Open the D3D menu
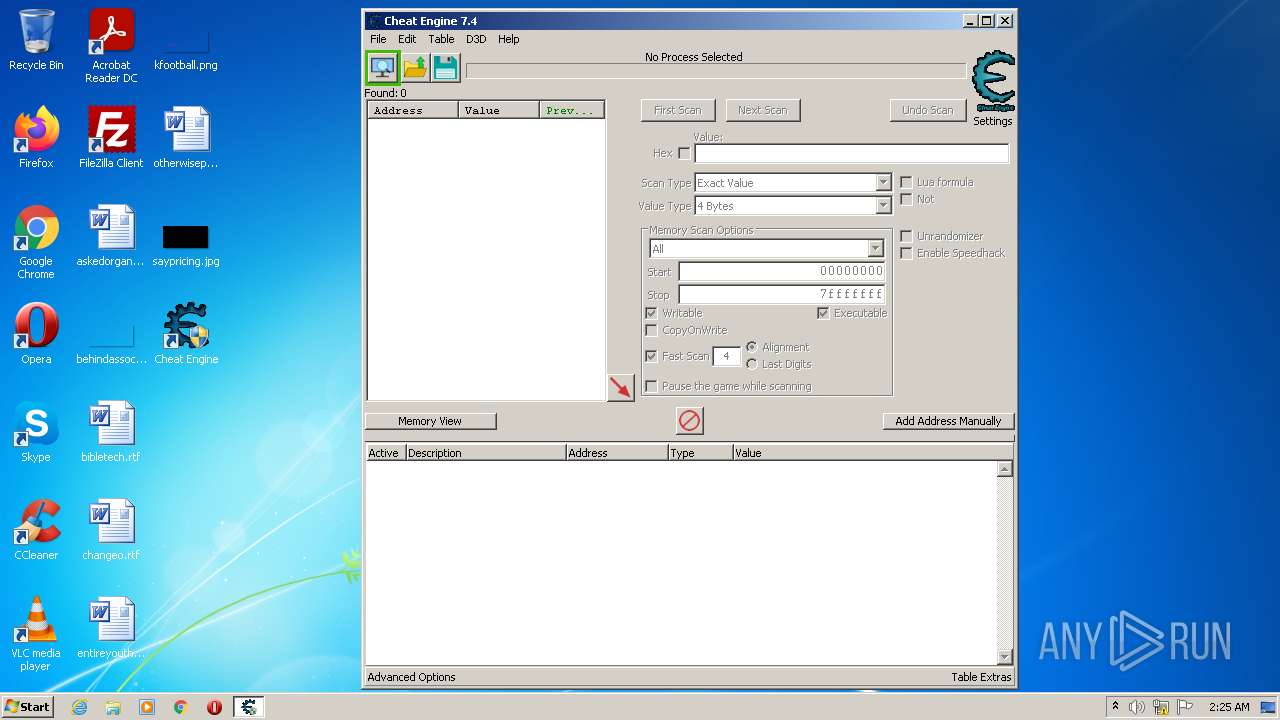This screenshot has height=720, width=1280. (476, 39)
